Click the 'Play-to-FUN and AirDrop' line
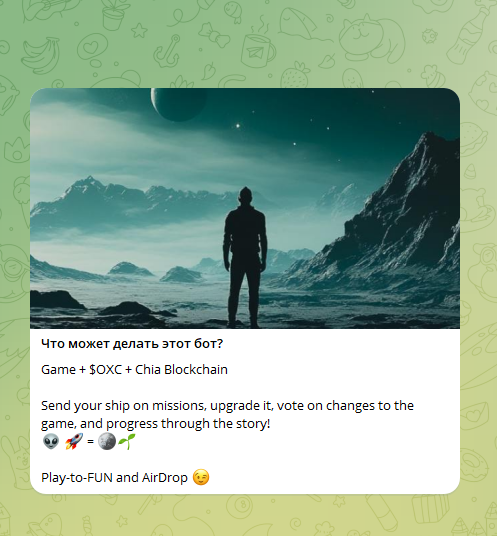The height and width of the screenshot is (536, 497). click(114, 478)
